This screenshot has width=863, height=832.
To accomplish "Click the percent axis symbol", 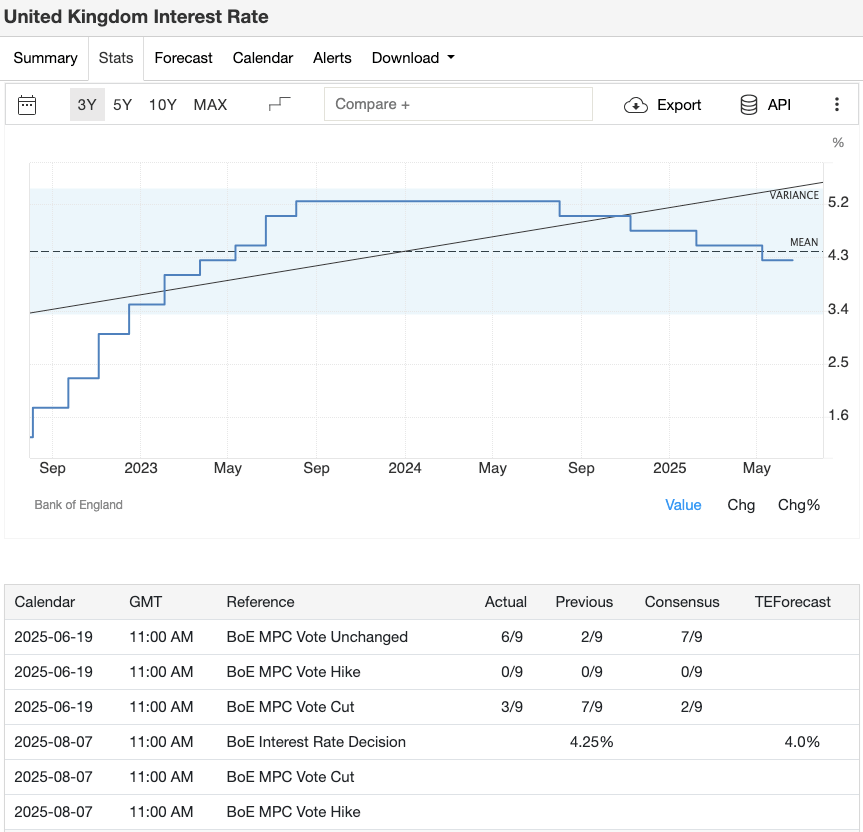I will (x=837, y=143).
